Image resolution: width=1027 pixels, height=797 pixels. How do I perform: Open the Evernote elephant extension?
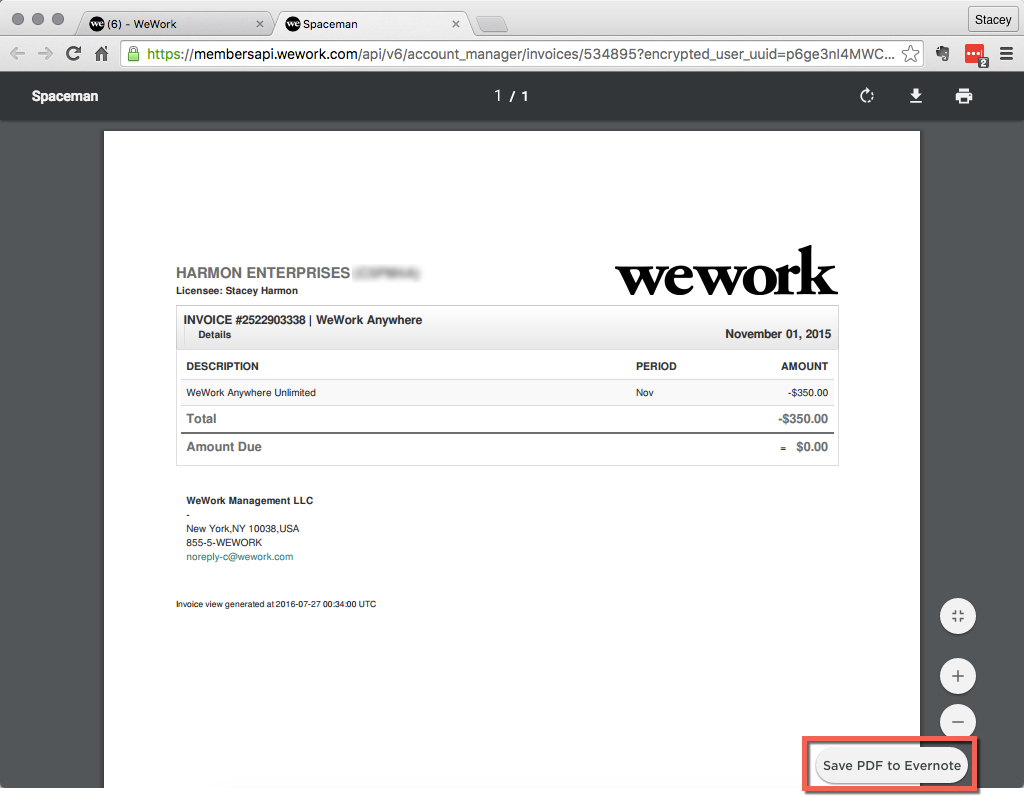(943, 54)
